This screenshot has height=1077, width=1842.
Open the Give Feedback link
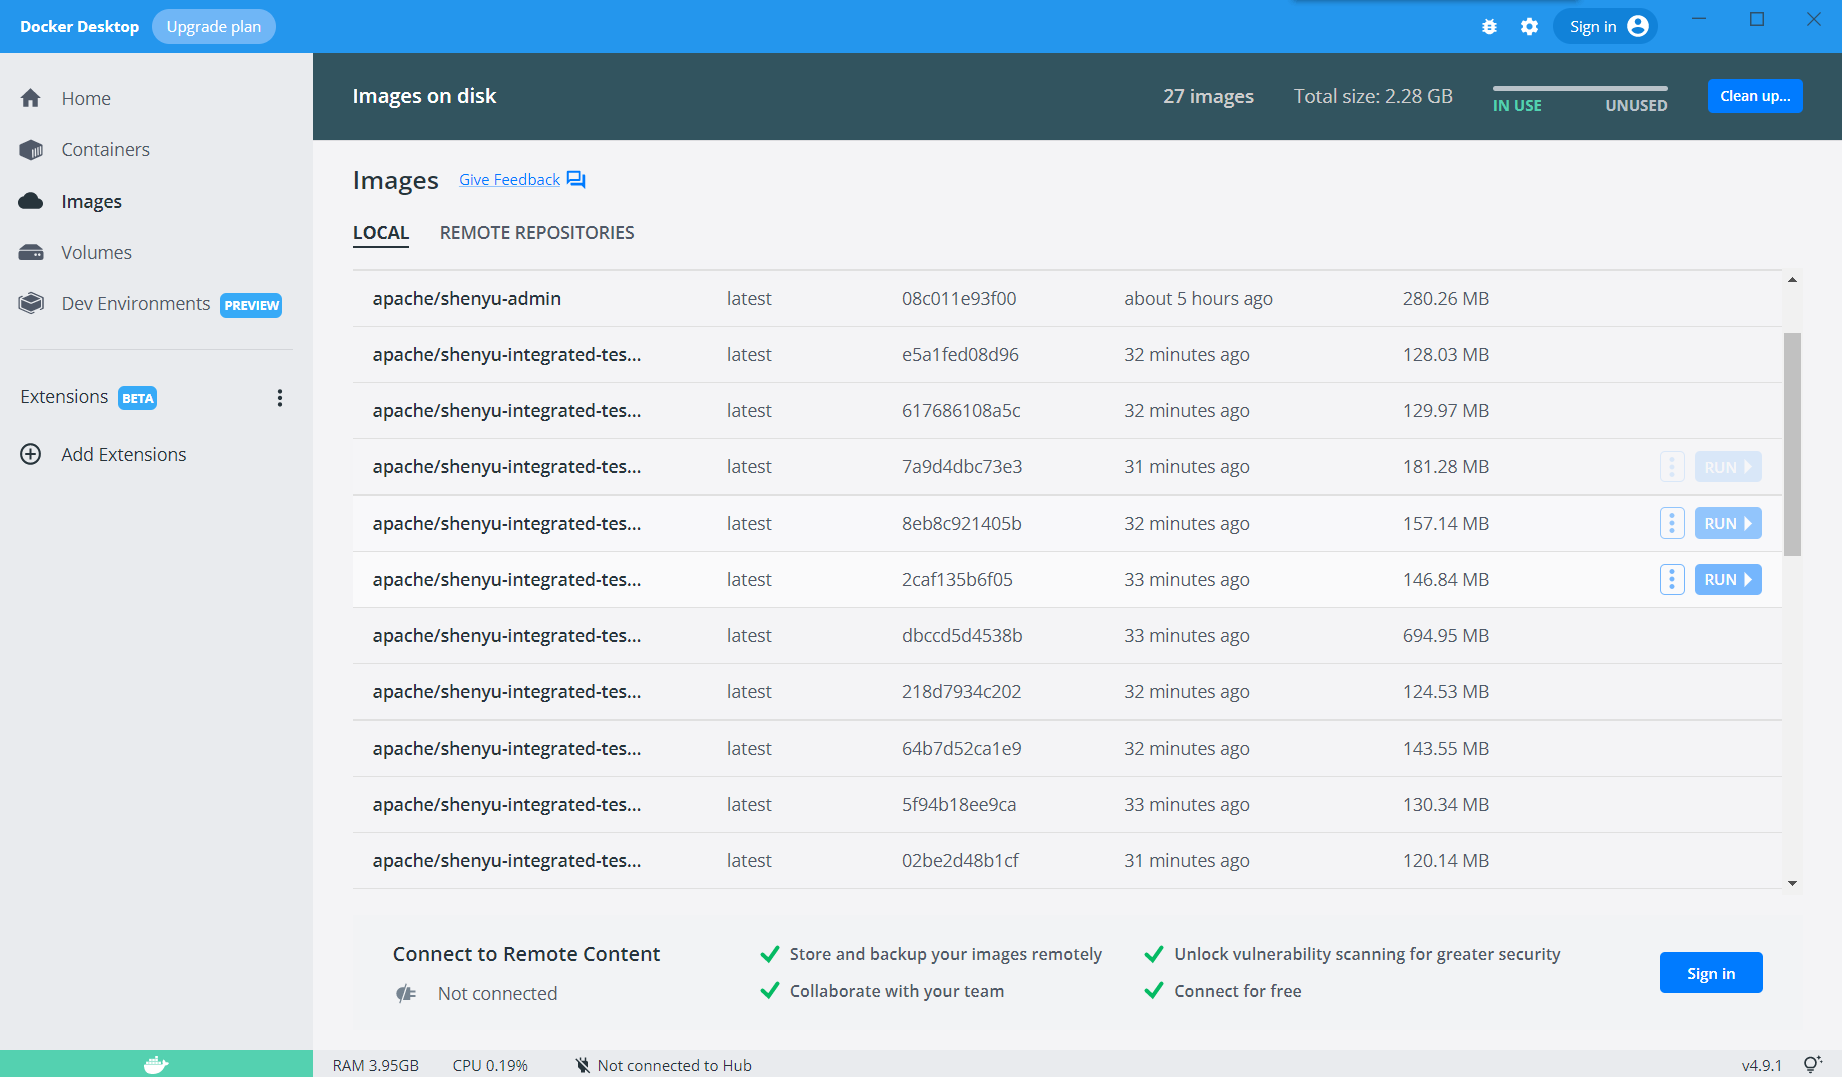point(509,180)
